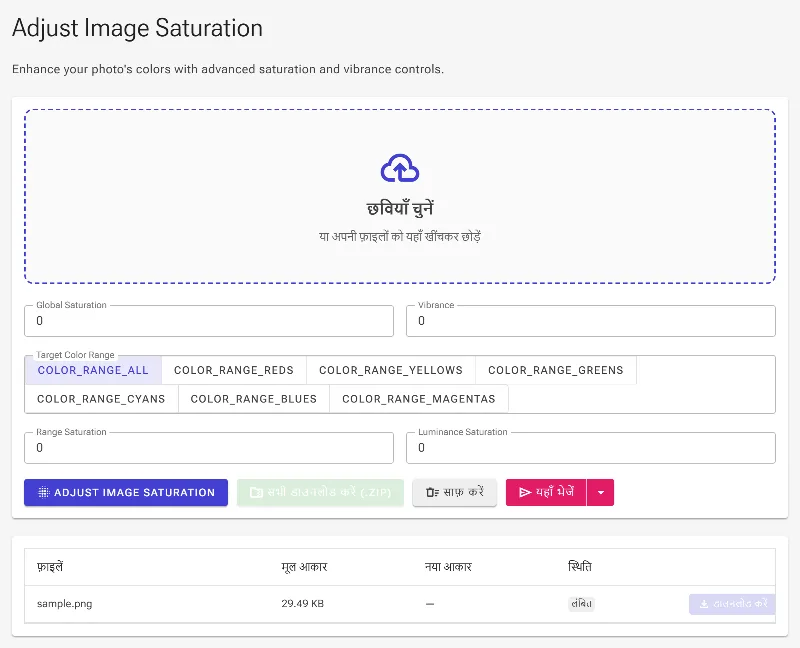Screen dimensions: 800x648
Task: Click the Adjust Image Saturation page heading
Action: click(x=137, y=28)
